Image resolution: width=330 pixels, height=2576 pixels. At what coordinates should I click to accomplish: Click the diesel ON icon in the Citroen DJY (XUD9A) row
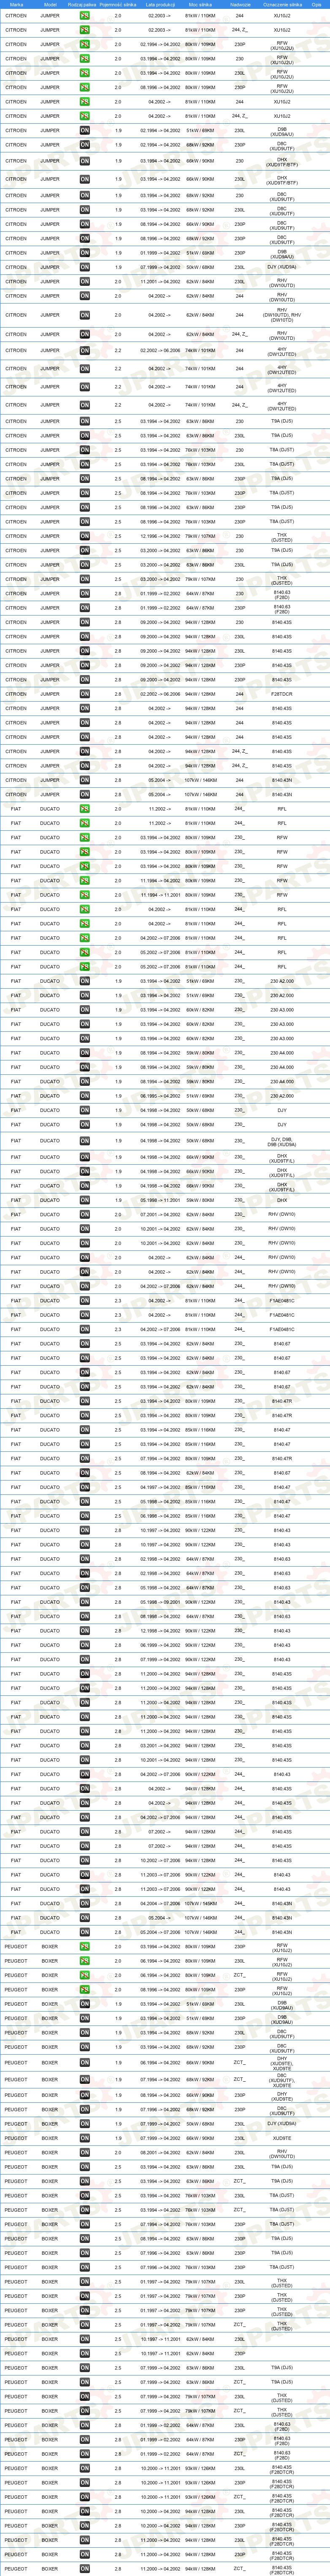(x=85, y=267)
